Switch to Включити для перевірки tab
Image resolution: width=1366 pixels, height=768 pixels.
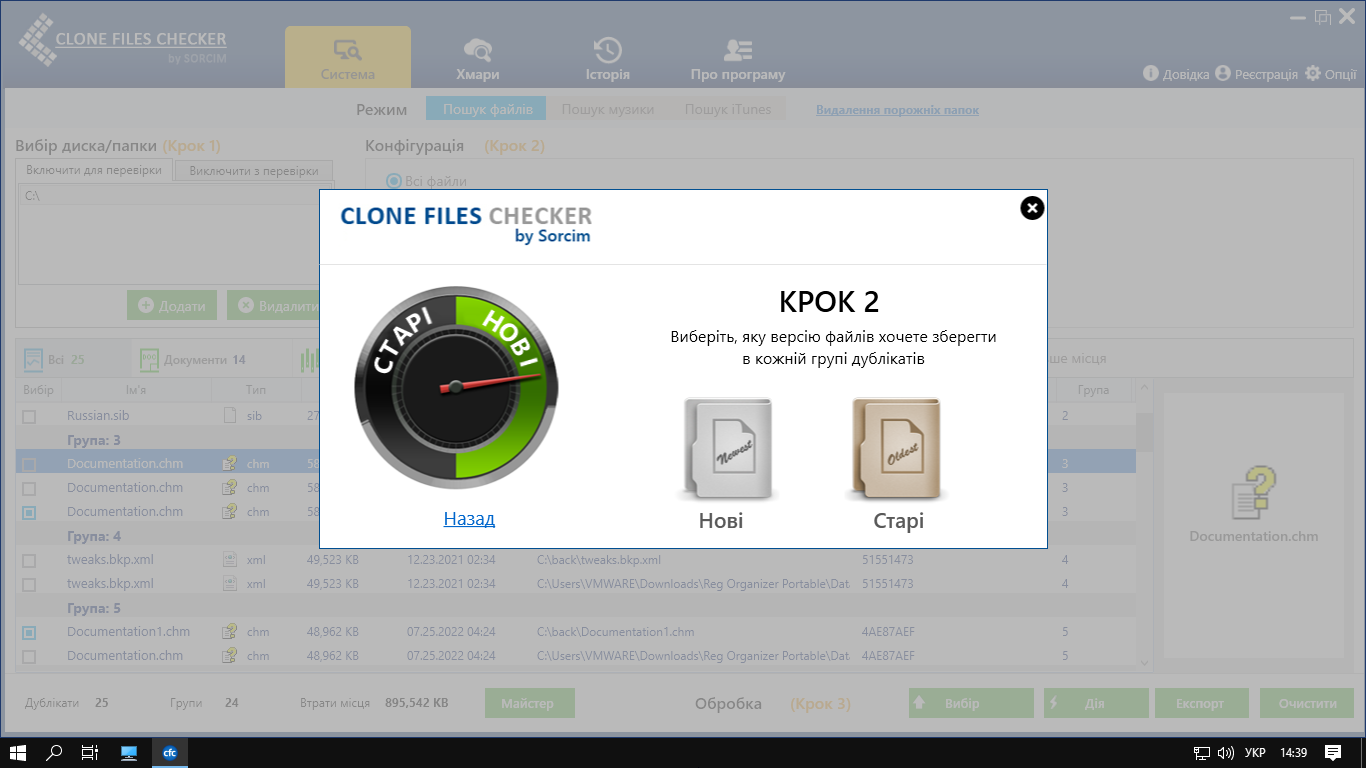[94, 170]
